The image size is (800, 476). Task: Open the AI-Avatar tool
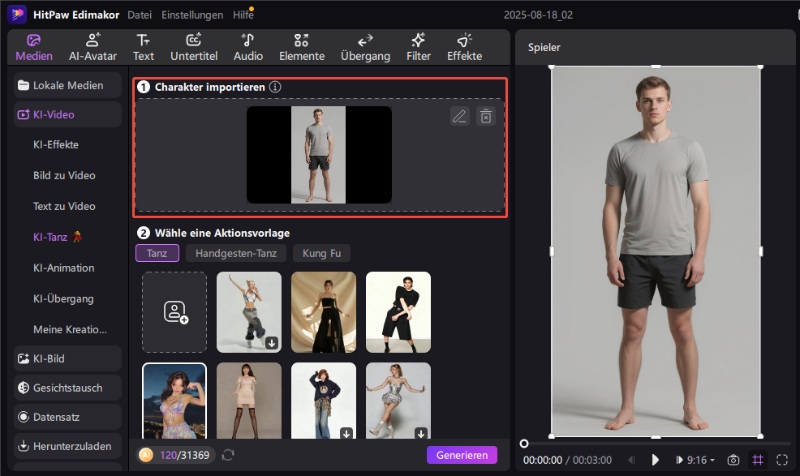click(93, 47)
